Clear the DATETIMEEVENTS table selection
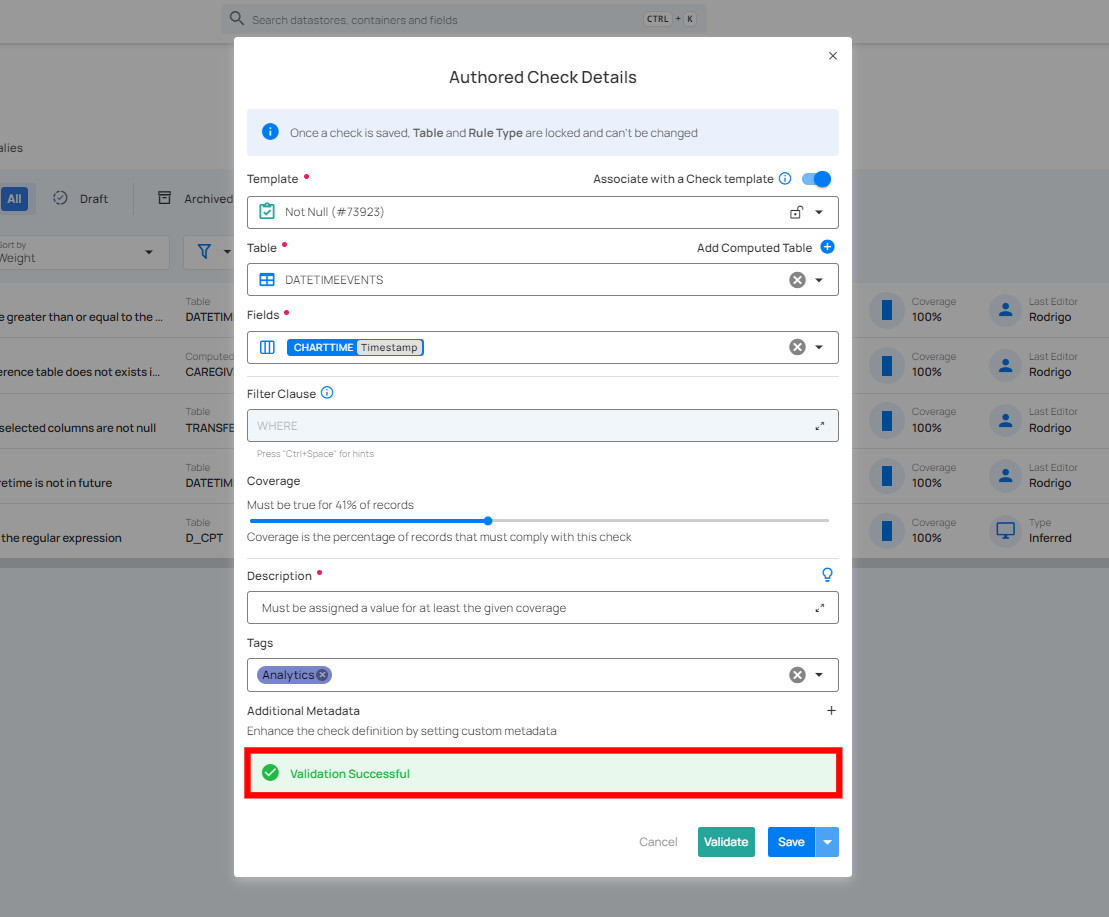The height and width of the screenshot is (917, 1109). (797, 280)
